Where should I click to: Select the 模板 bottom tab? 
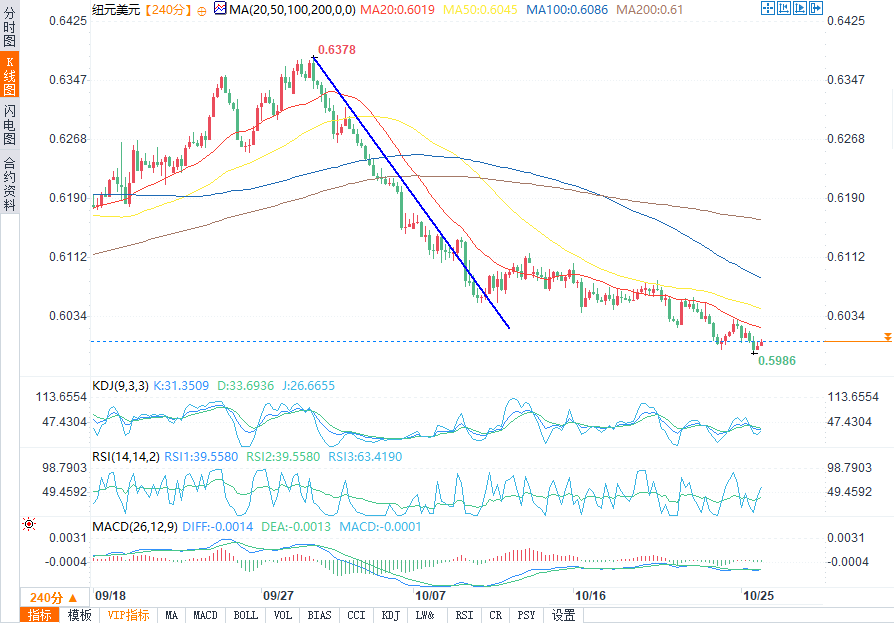(79, 615)
